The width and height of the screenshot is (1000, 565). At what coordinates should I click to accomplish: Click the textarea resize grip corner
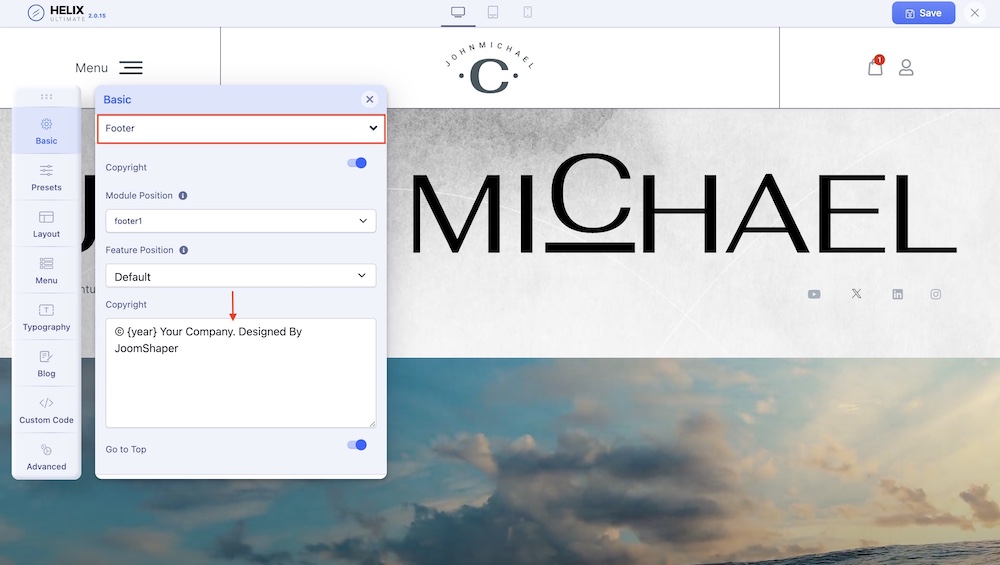(x=372, y=424)
